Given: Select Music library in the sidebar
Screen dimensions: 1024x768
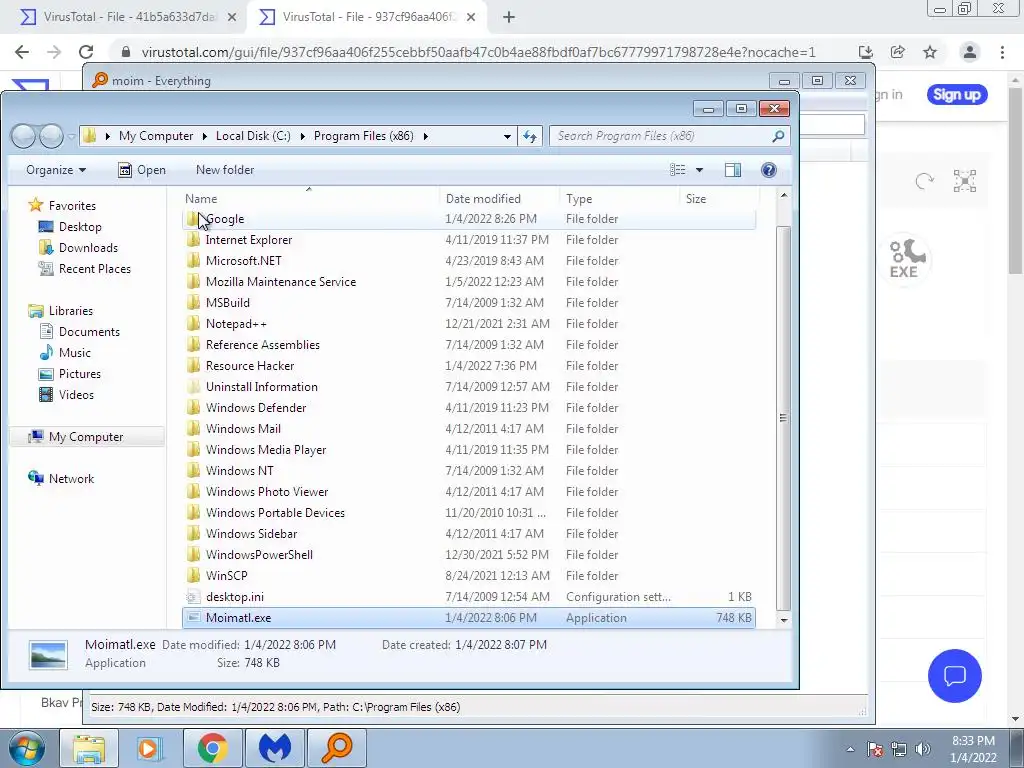Looking at the screenshot, I should [74, 353].
